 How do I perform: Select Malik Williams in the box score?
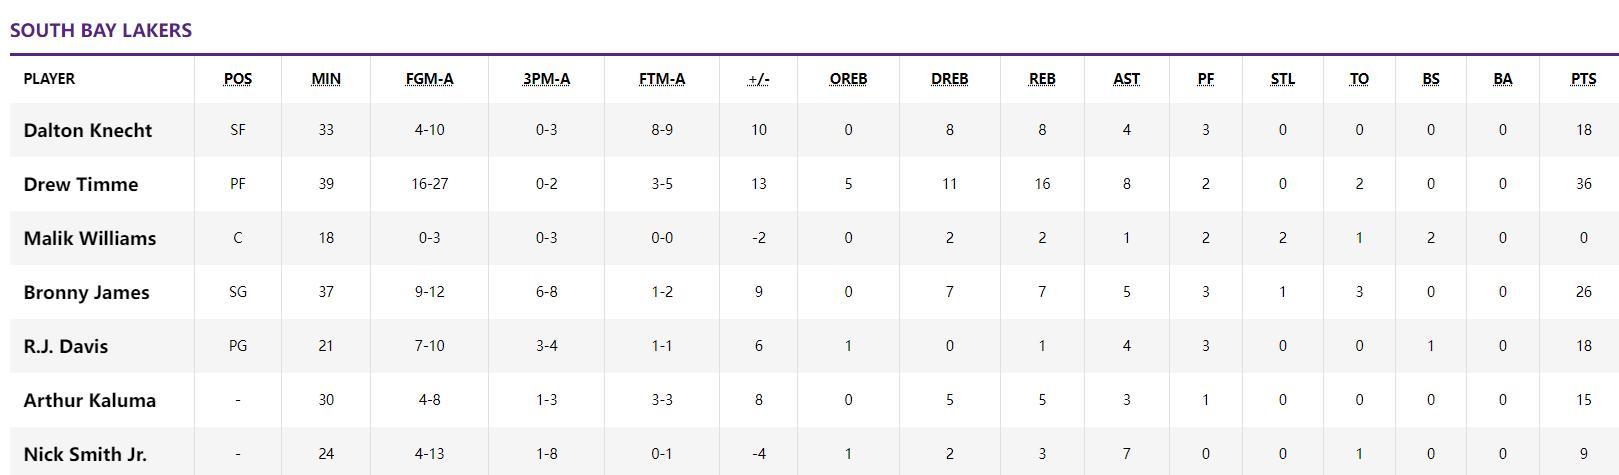90,238
